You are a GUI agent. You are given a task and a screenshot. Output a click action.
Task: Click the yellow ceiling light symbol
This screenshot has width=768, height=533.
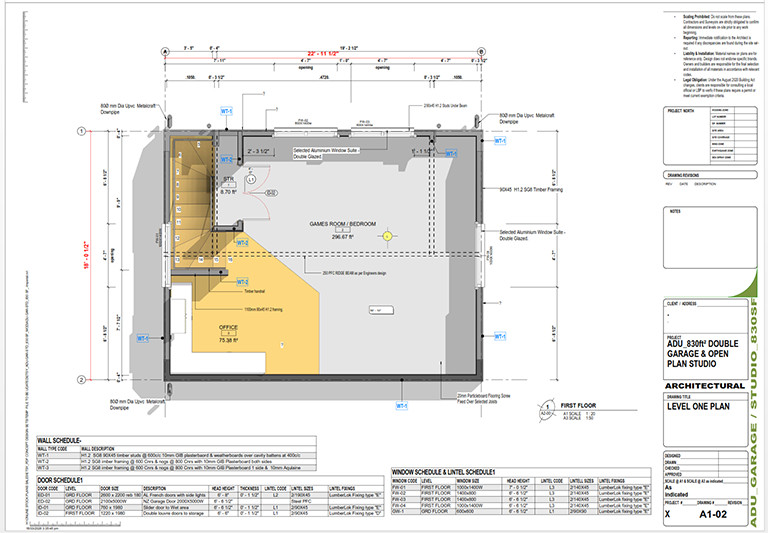(x=387, y=236)
